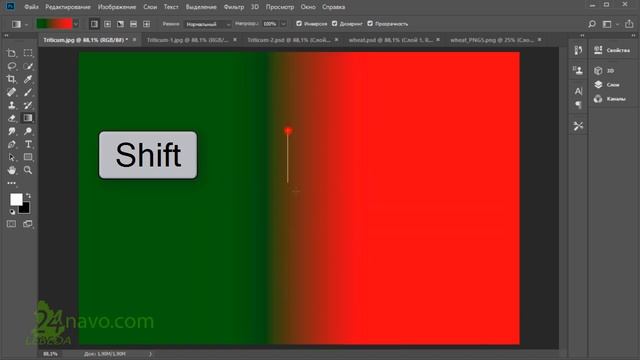Toggle the Дизеринг checkbox
This screenshot has width=640, height=360.
(x=335, y=24)
